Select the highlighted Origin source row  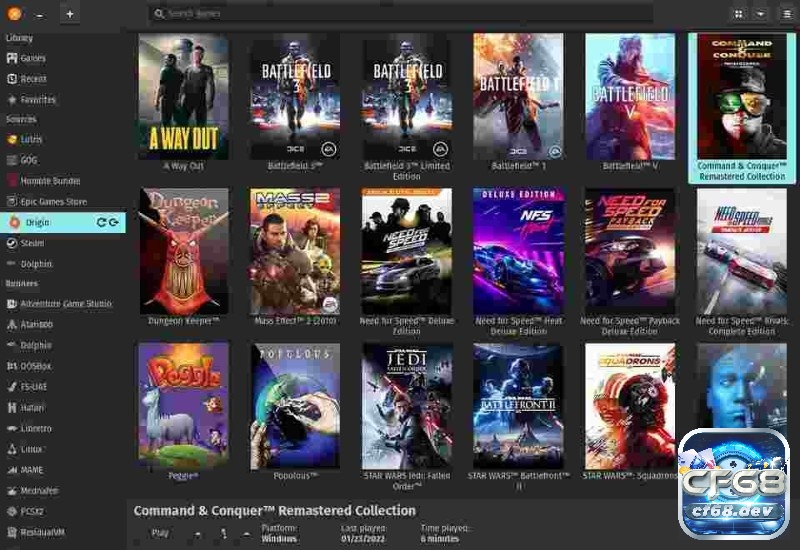pos(63,222)
